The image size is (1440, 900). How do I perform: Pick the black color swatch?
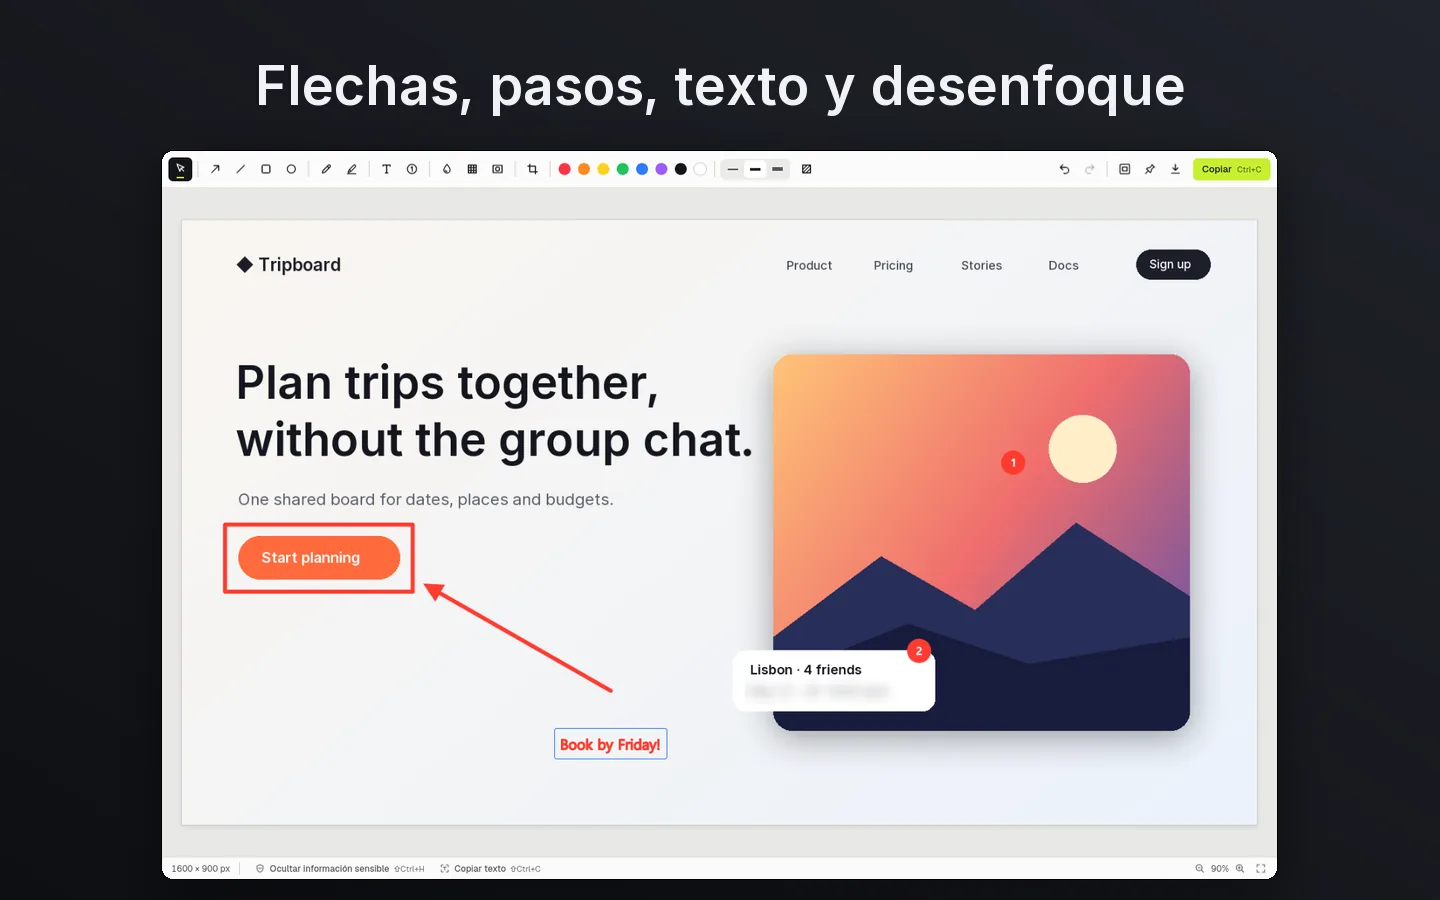tap(681, 169)
